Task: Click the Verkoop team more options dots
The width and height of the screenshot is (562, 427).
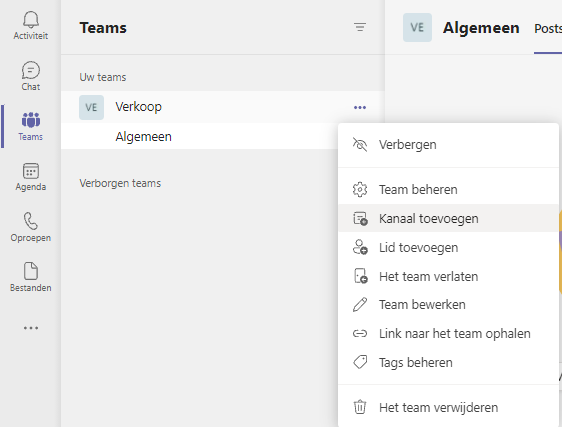Action: click(x=360, y=108)
